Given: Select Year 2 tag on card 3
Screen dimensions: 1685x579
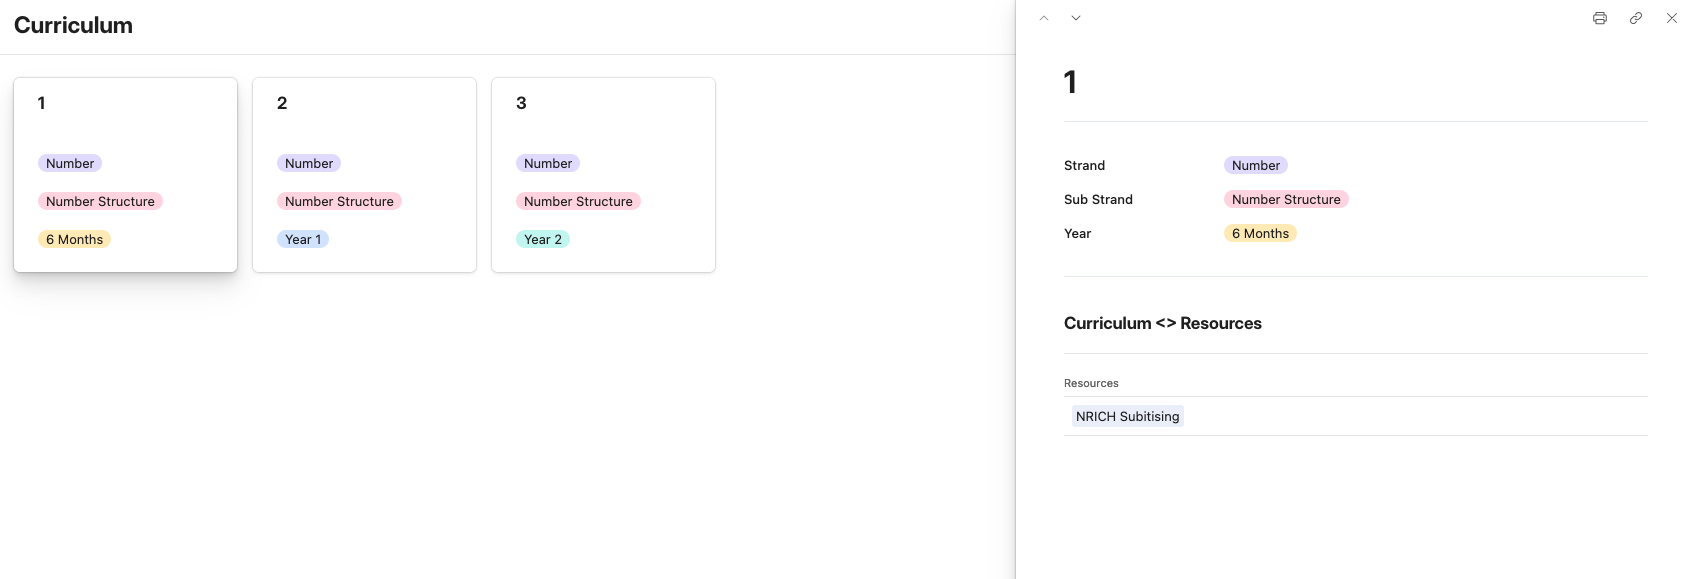Looking at the screenshot, I should click(x=543, y=239).
